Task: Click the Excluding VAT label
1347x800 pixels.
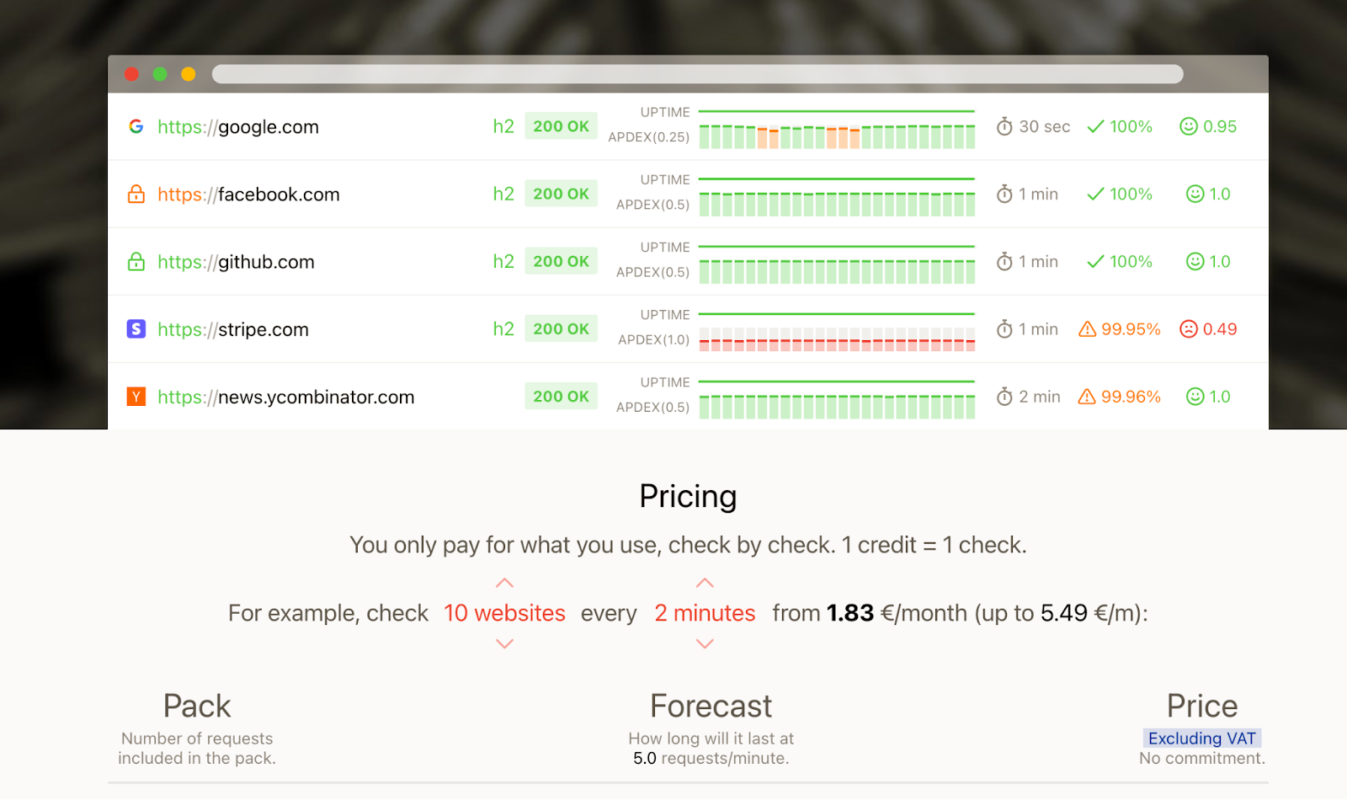Action: point(1202,738)
